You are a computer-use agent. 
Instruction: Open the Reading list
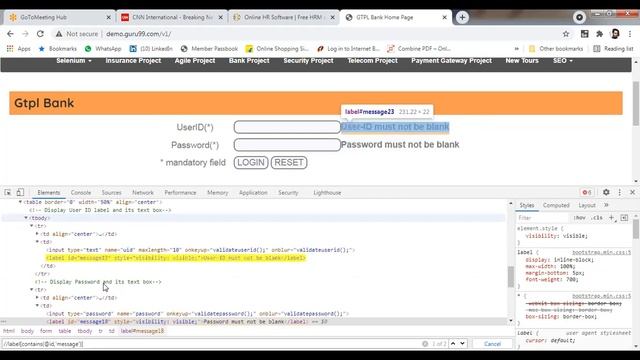click(x=613, y=49)
